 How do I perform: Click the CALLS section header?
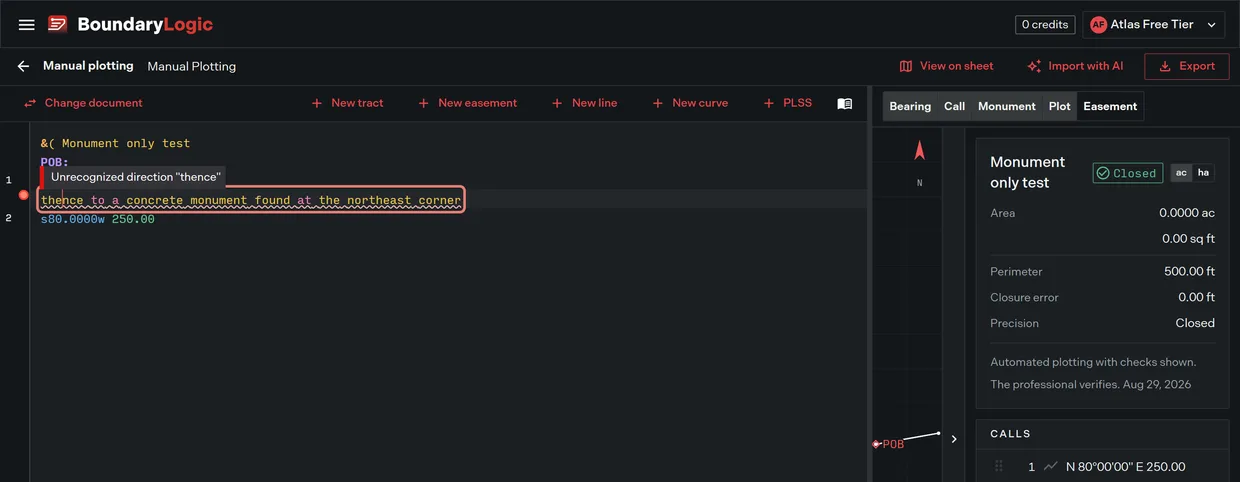pyautogui.click(x=1010, y=434)
